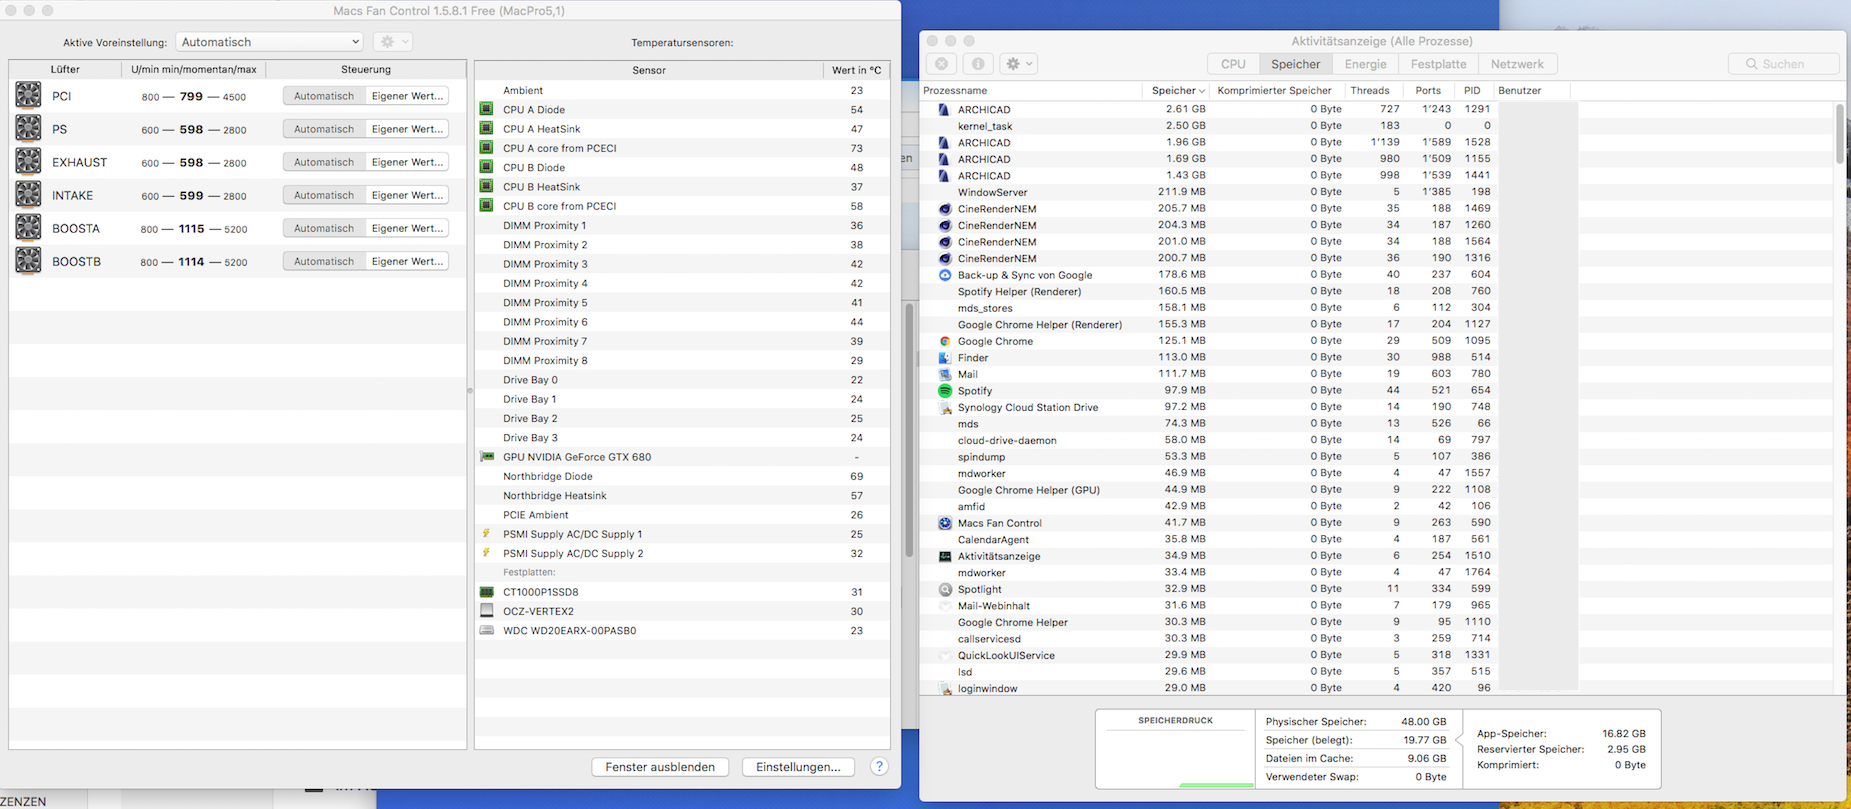The image size is (1851, 809).
Task: Switch to the Energie tab
Action: pyautogui.click(x=1365, y=64)
